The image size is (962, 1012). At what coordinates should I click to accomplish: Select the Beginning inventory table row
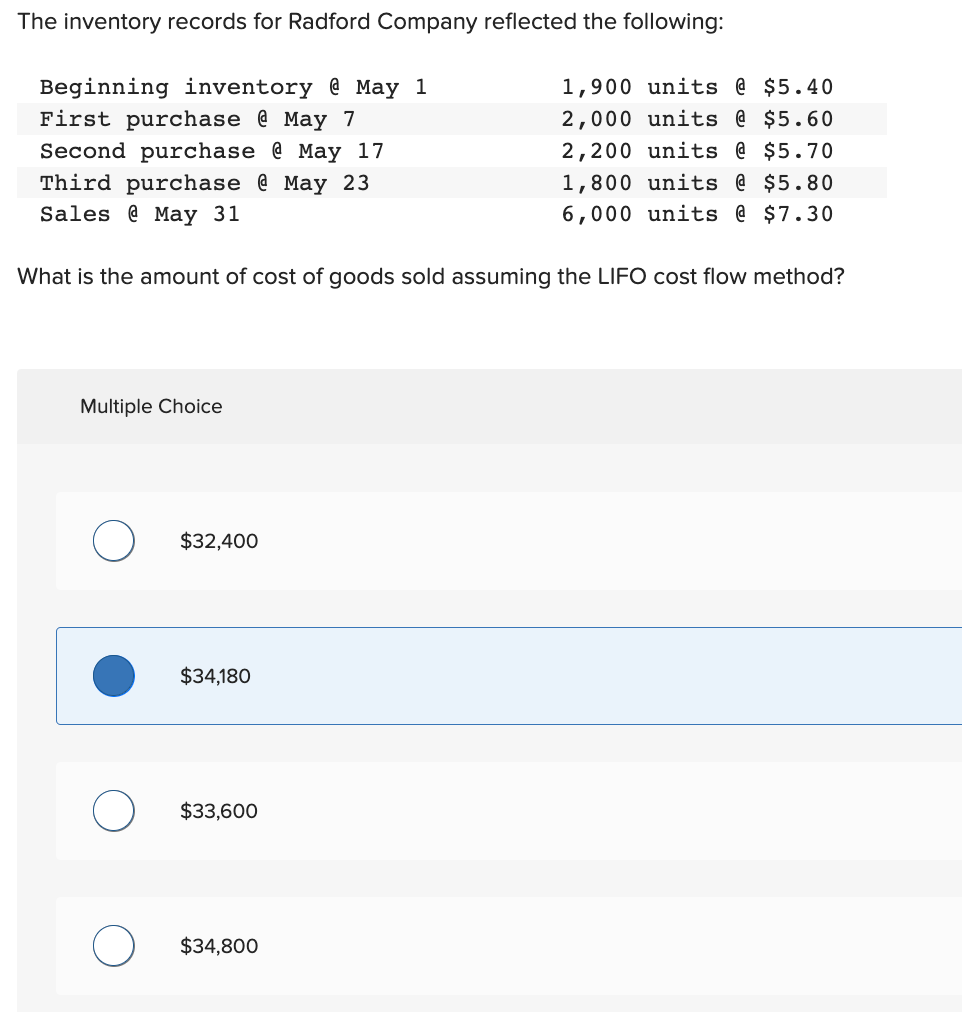click(450, 87)
